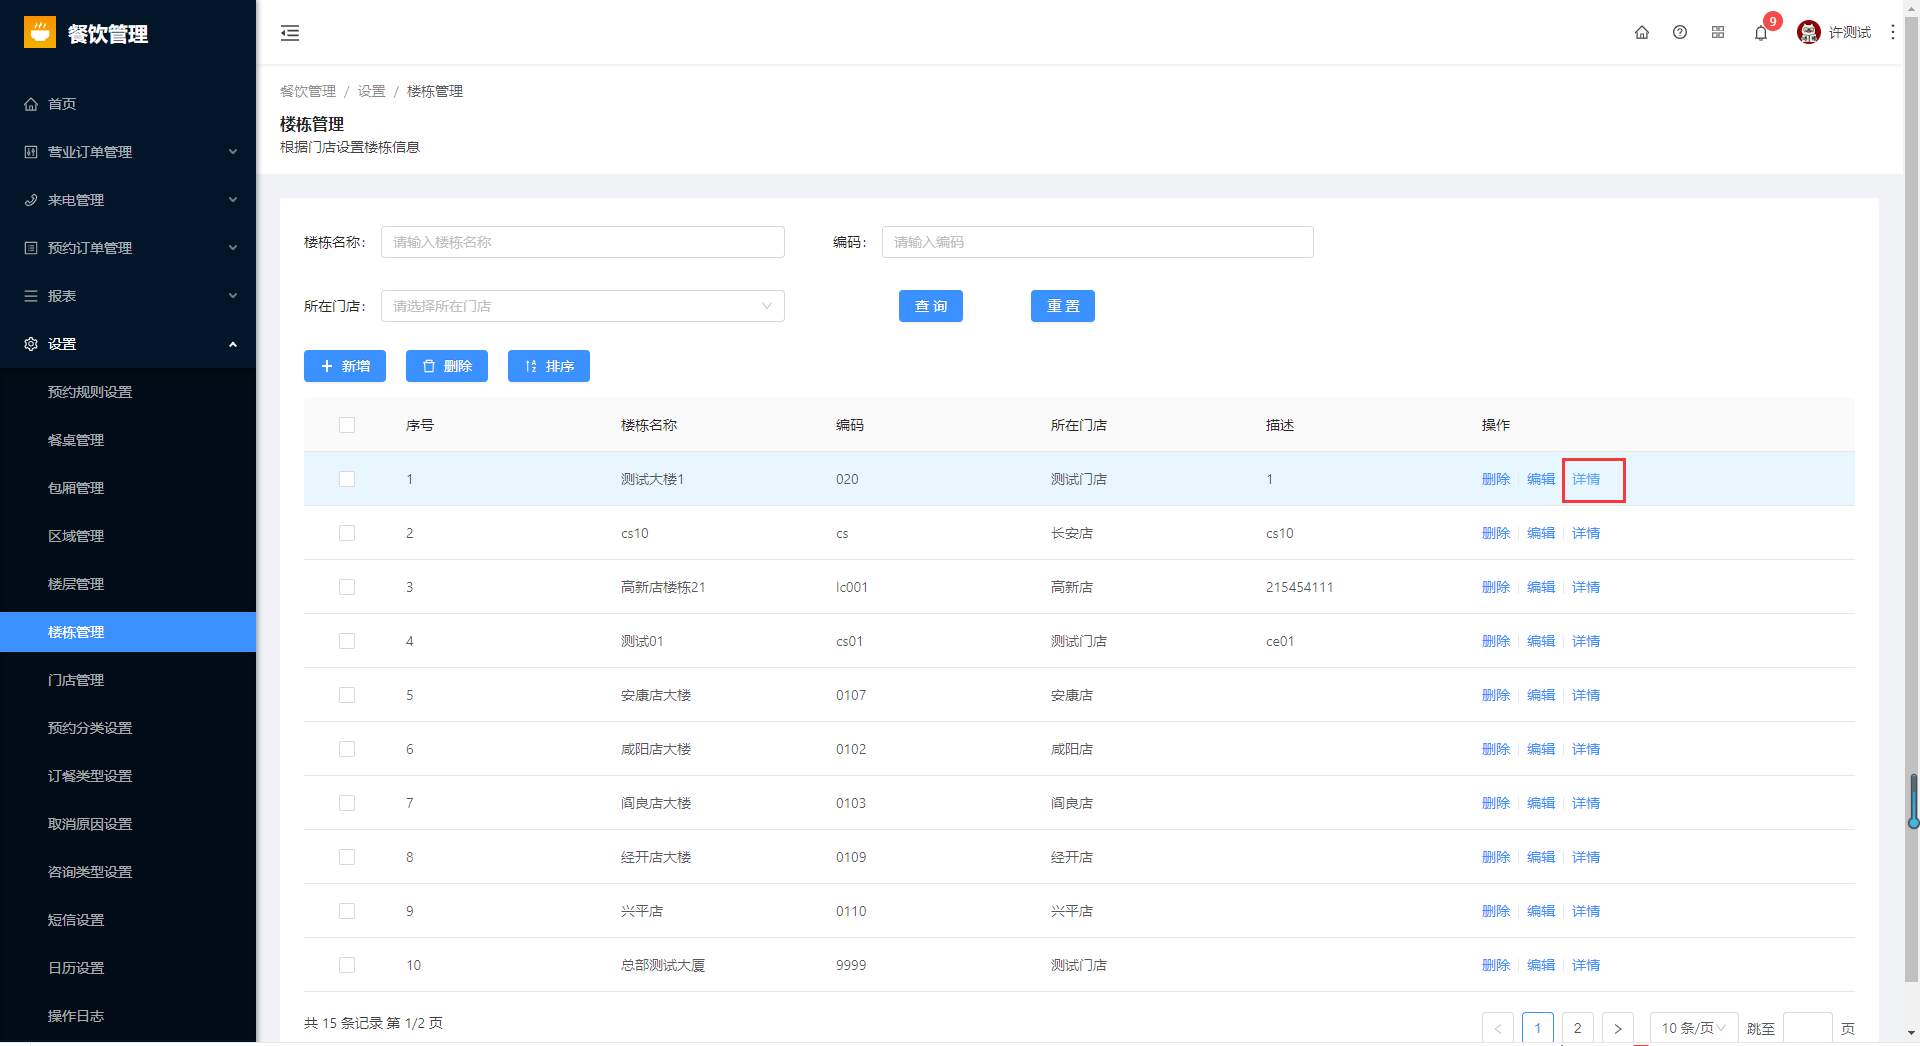Collapse the sidebar with the menu fold icon
The width and height of the screenshot is (1920, 1046).
click(x=290, y=33)
